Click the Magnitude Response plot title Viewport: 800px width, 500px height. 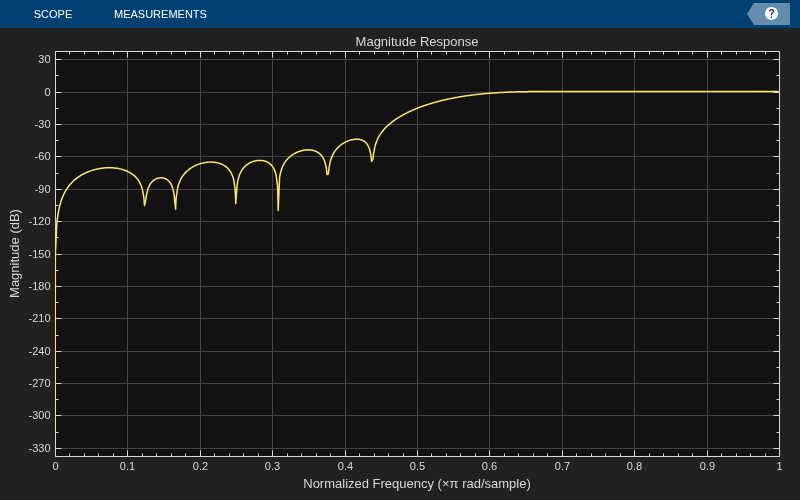tap(417, 42)
